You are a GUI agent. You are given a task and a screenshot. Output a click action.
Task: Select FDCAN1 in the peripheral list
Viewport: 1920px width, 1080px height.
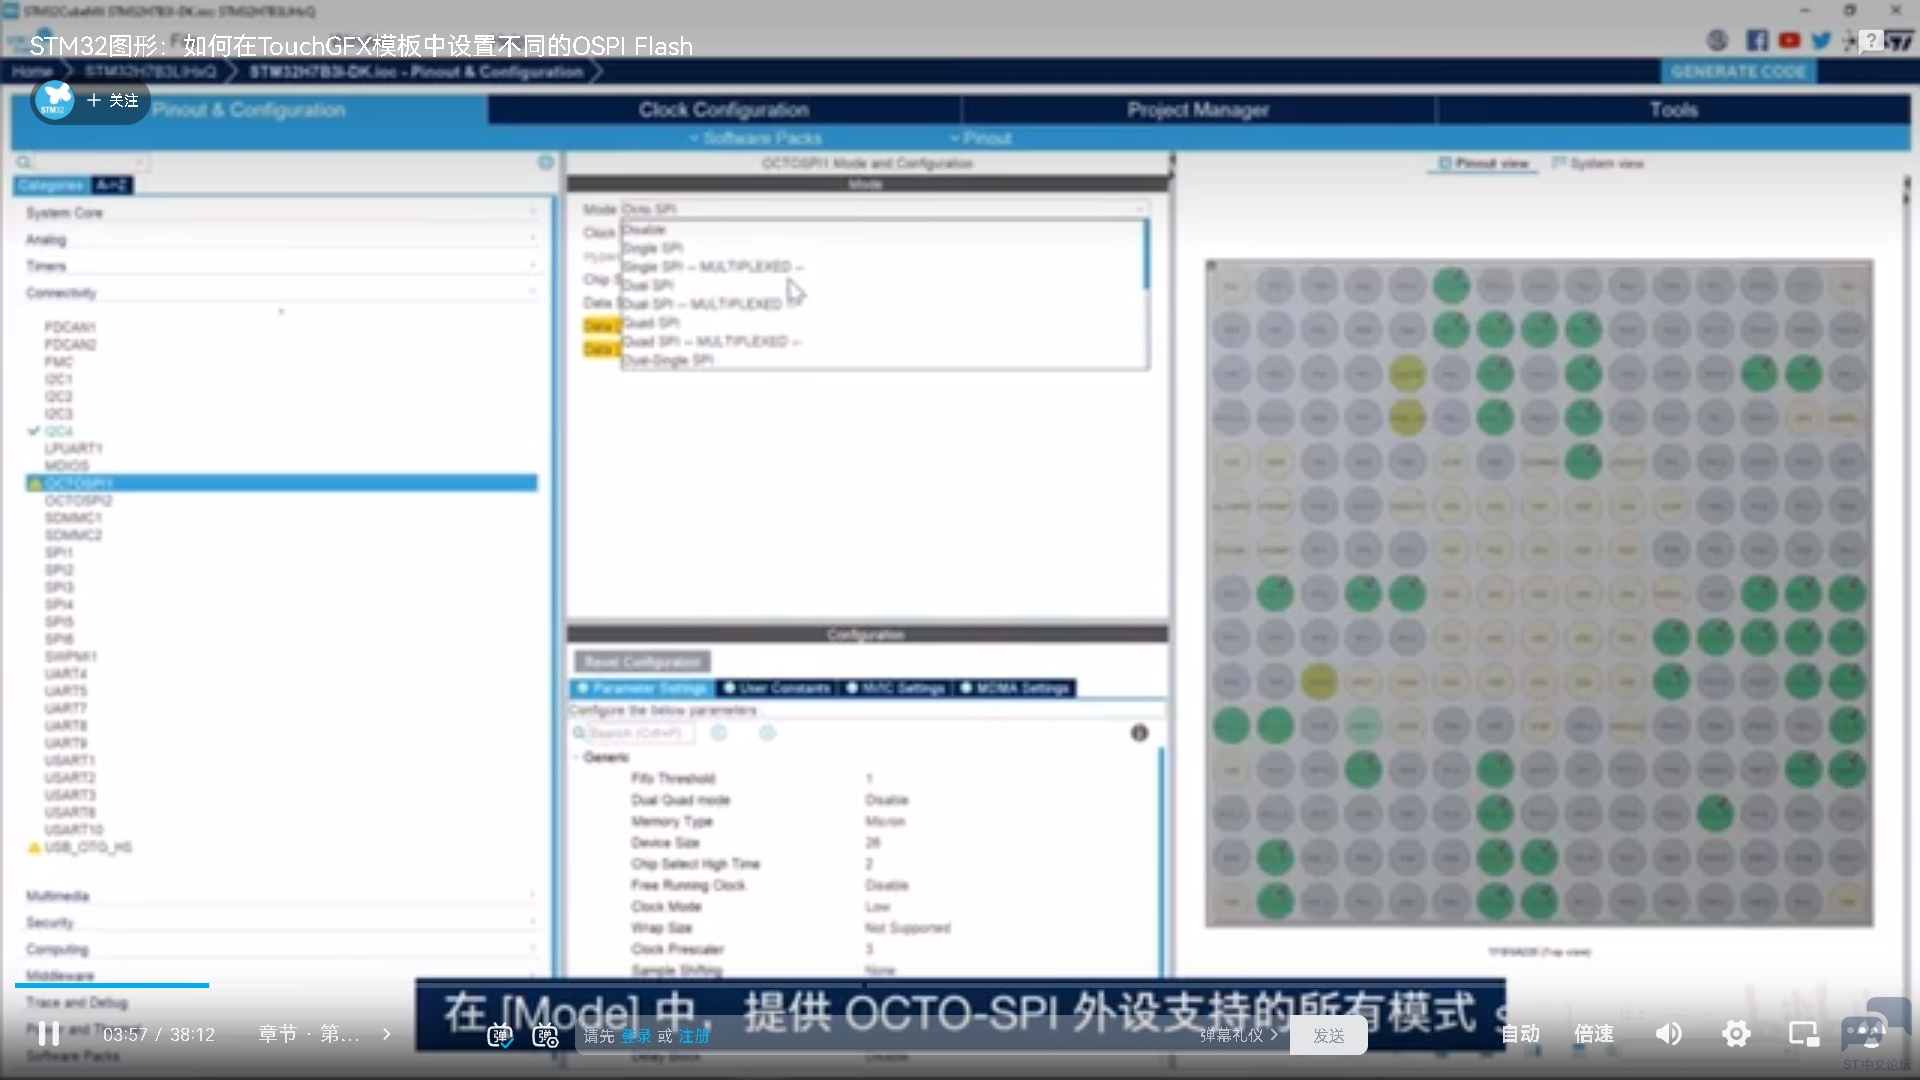tap(70, 327)
